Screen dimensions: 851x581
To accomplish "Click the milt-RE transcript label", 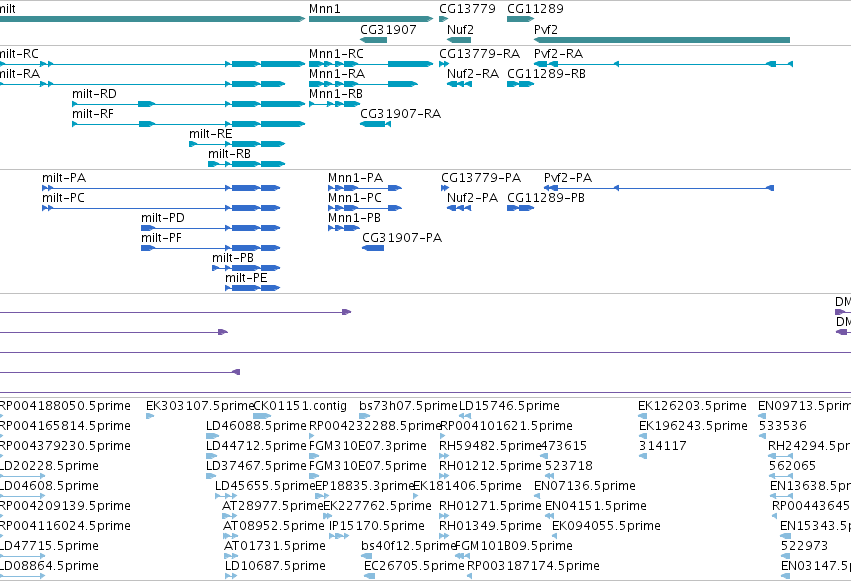I will 211,134.
